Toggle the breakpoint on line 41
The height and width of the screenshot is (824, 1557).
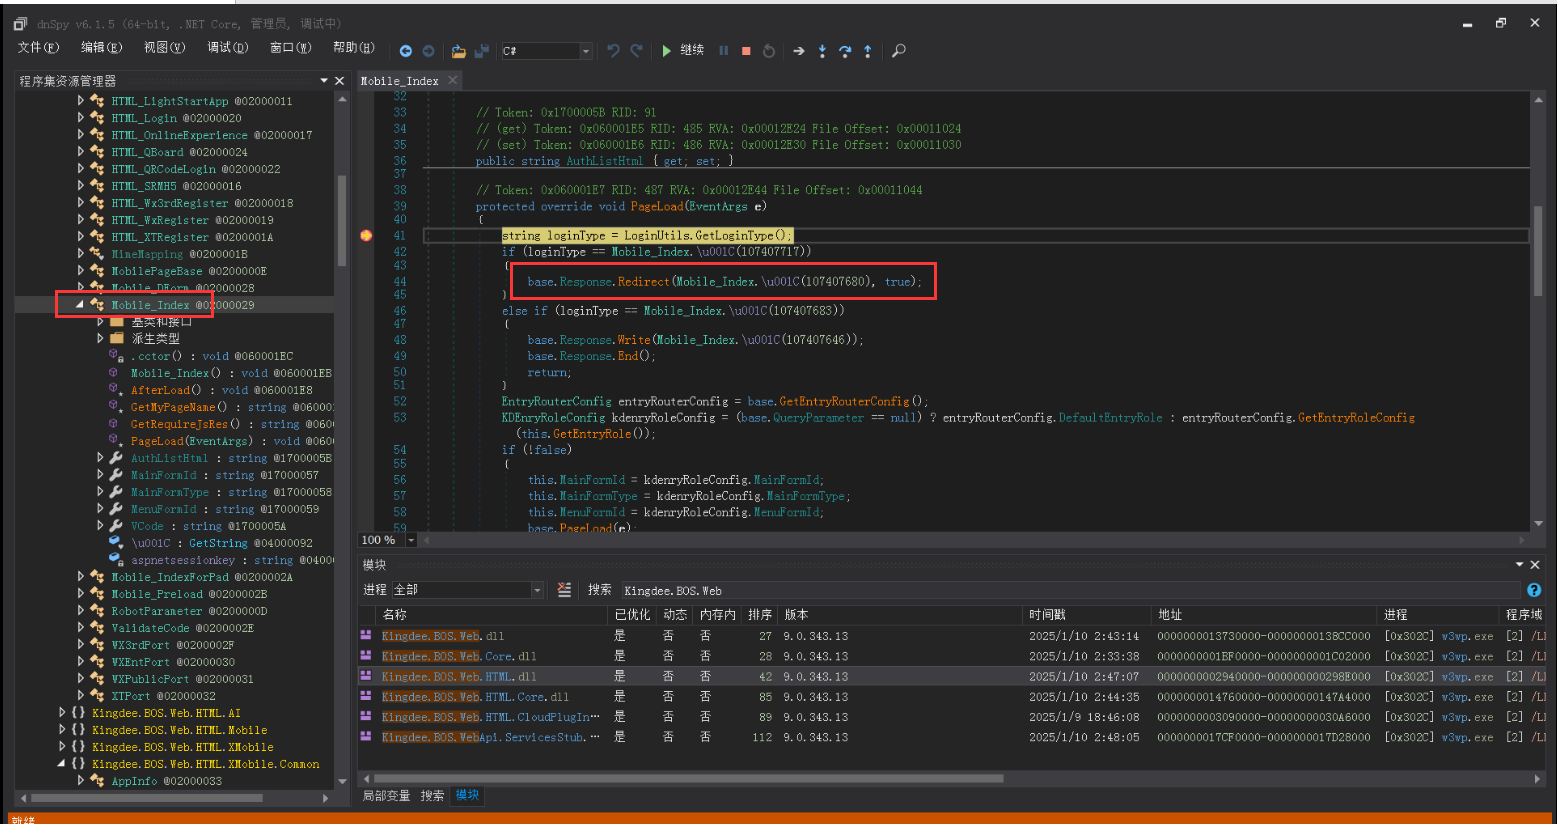[x=366, y=235]
